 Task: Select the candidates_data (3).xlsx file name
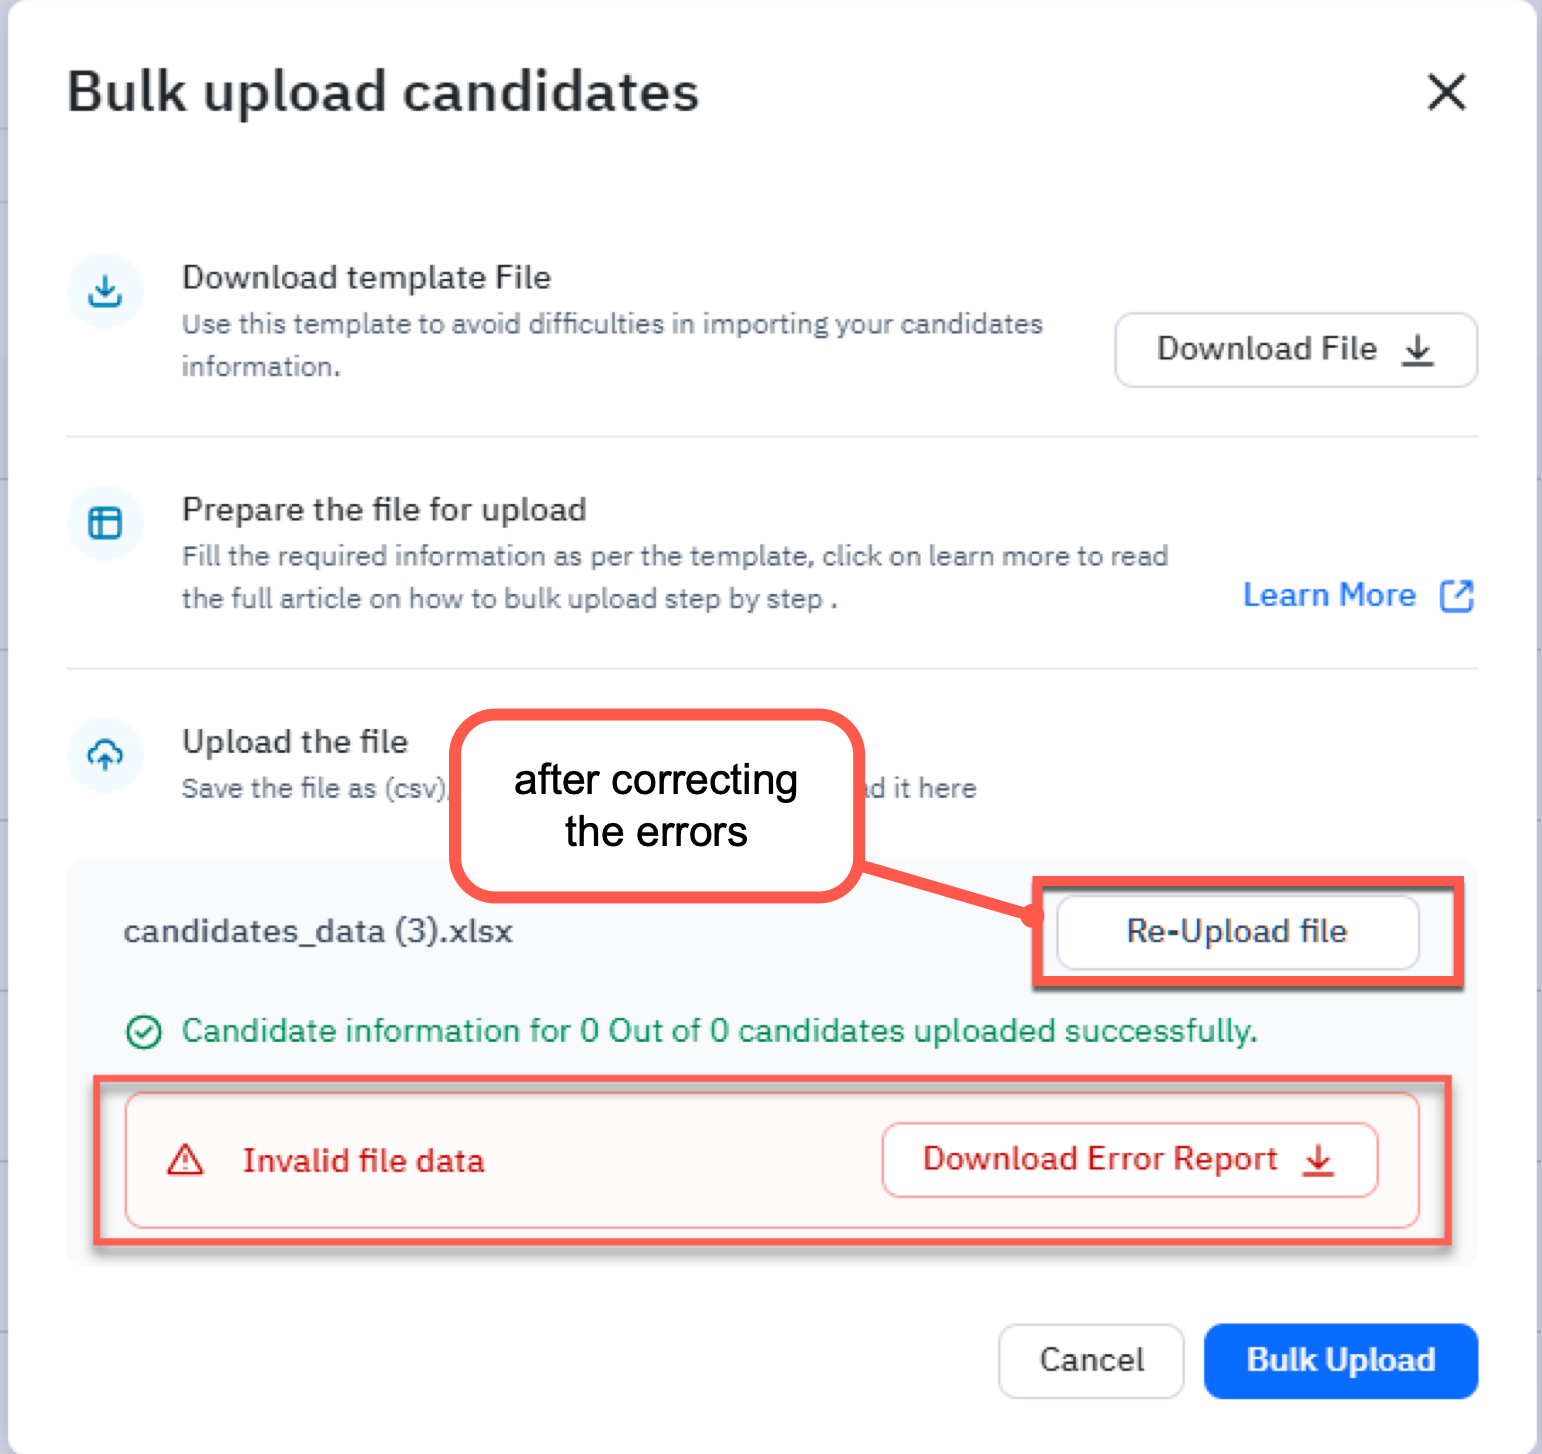pos(318,931)
